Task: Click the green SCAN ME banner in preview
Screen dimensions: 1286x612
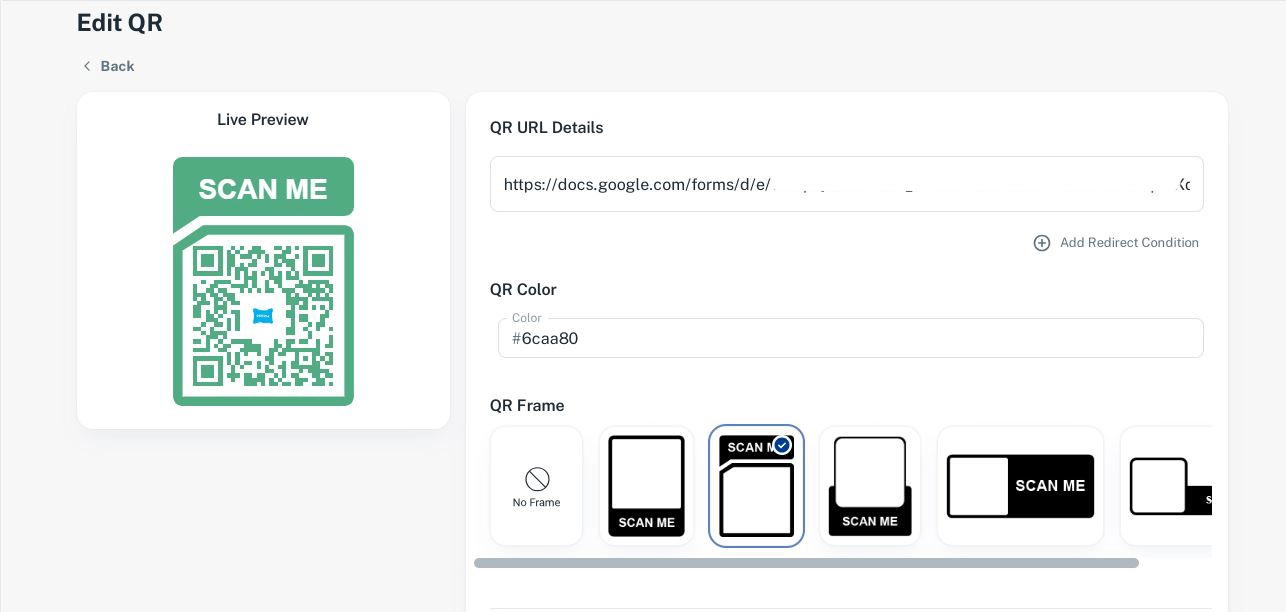Action: click(263, 189)
